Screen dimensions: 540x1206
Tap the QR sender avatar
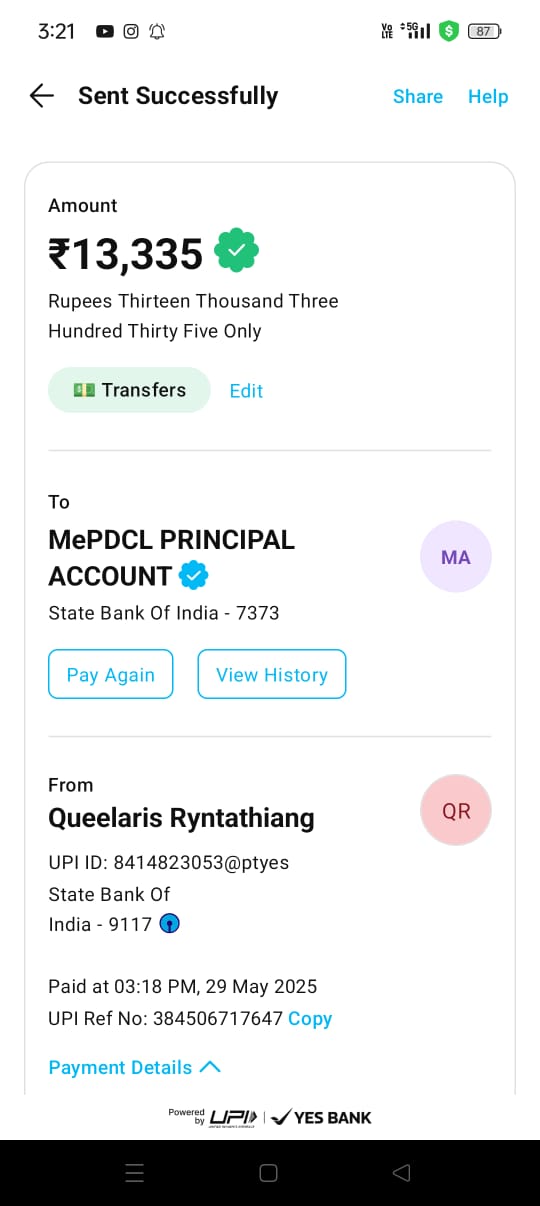[456, 810]
